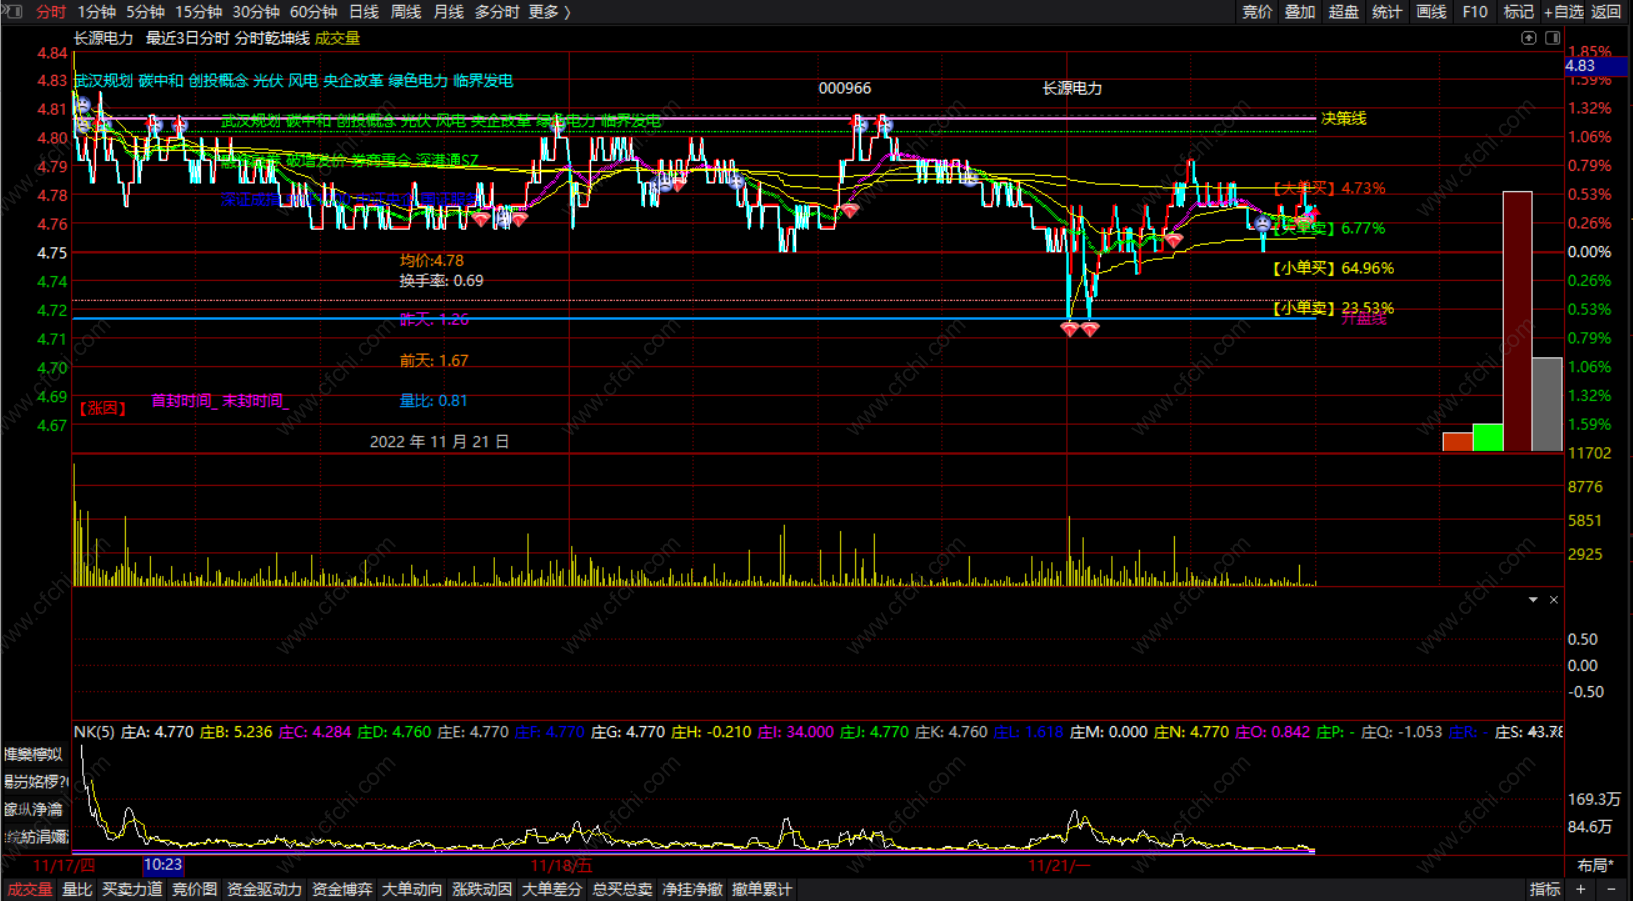Select the 15分钟 period tab
The width and height of the screenshot is (1633, 901).
(198, 12)
